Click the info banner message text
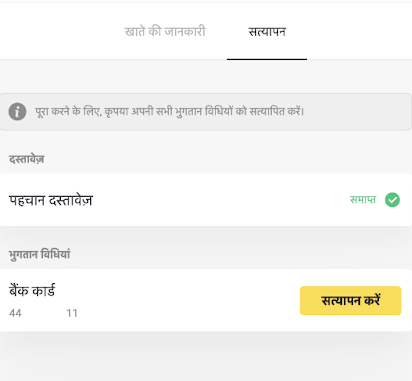Image resolution: width=412 pixels, height=381 pixels. click(170, 111)
